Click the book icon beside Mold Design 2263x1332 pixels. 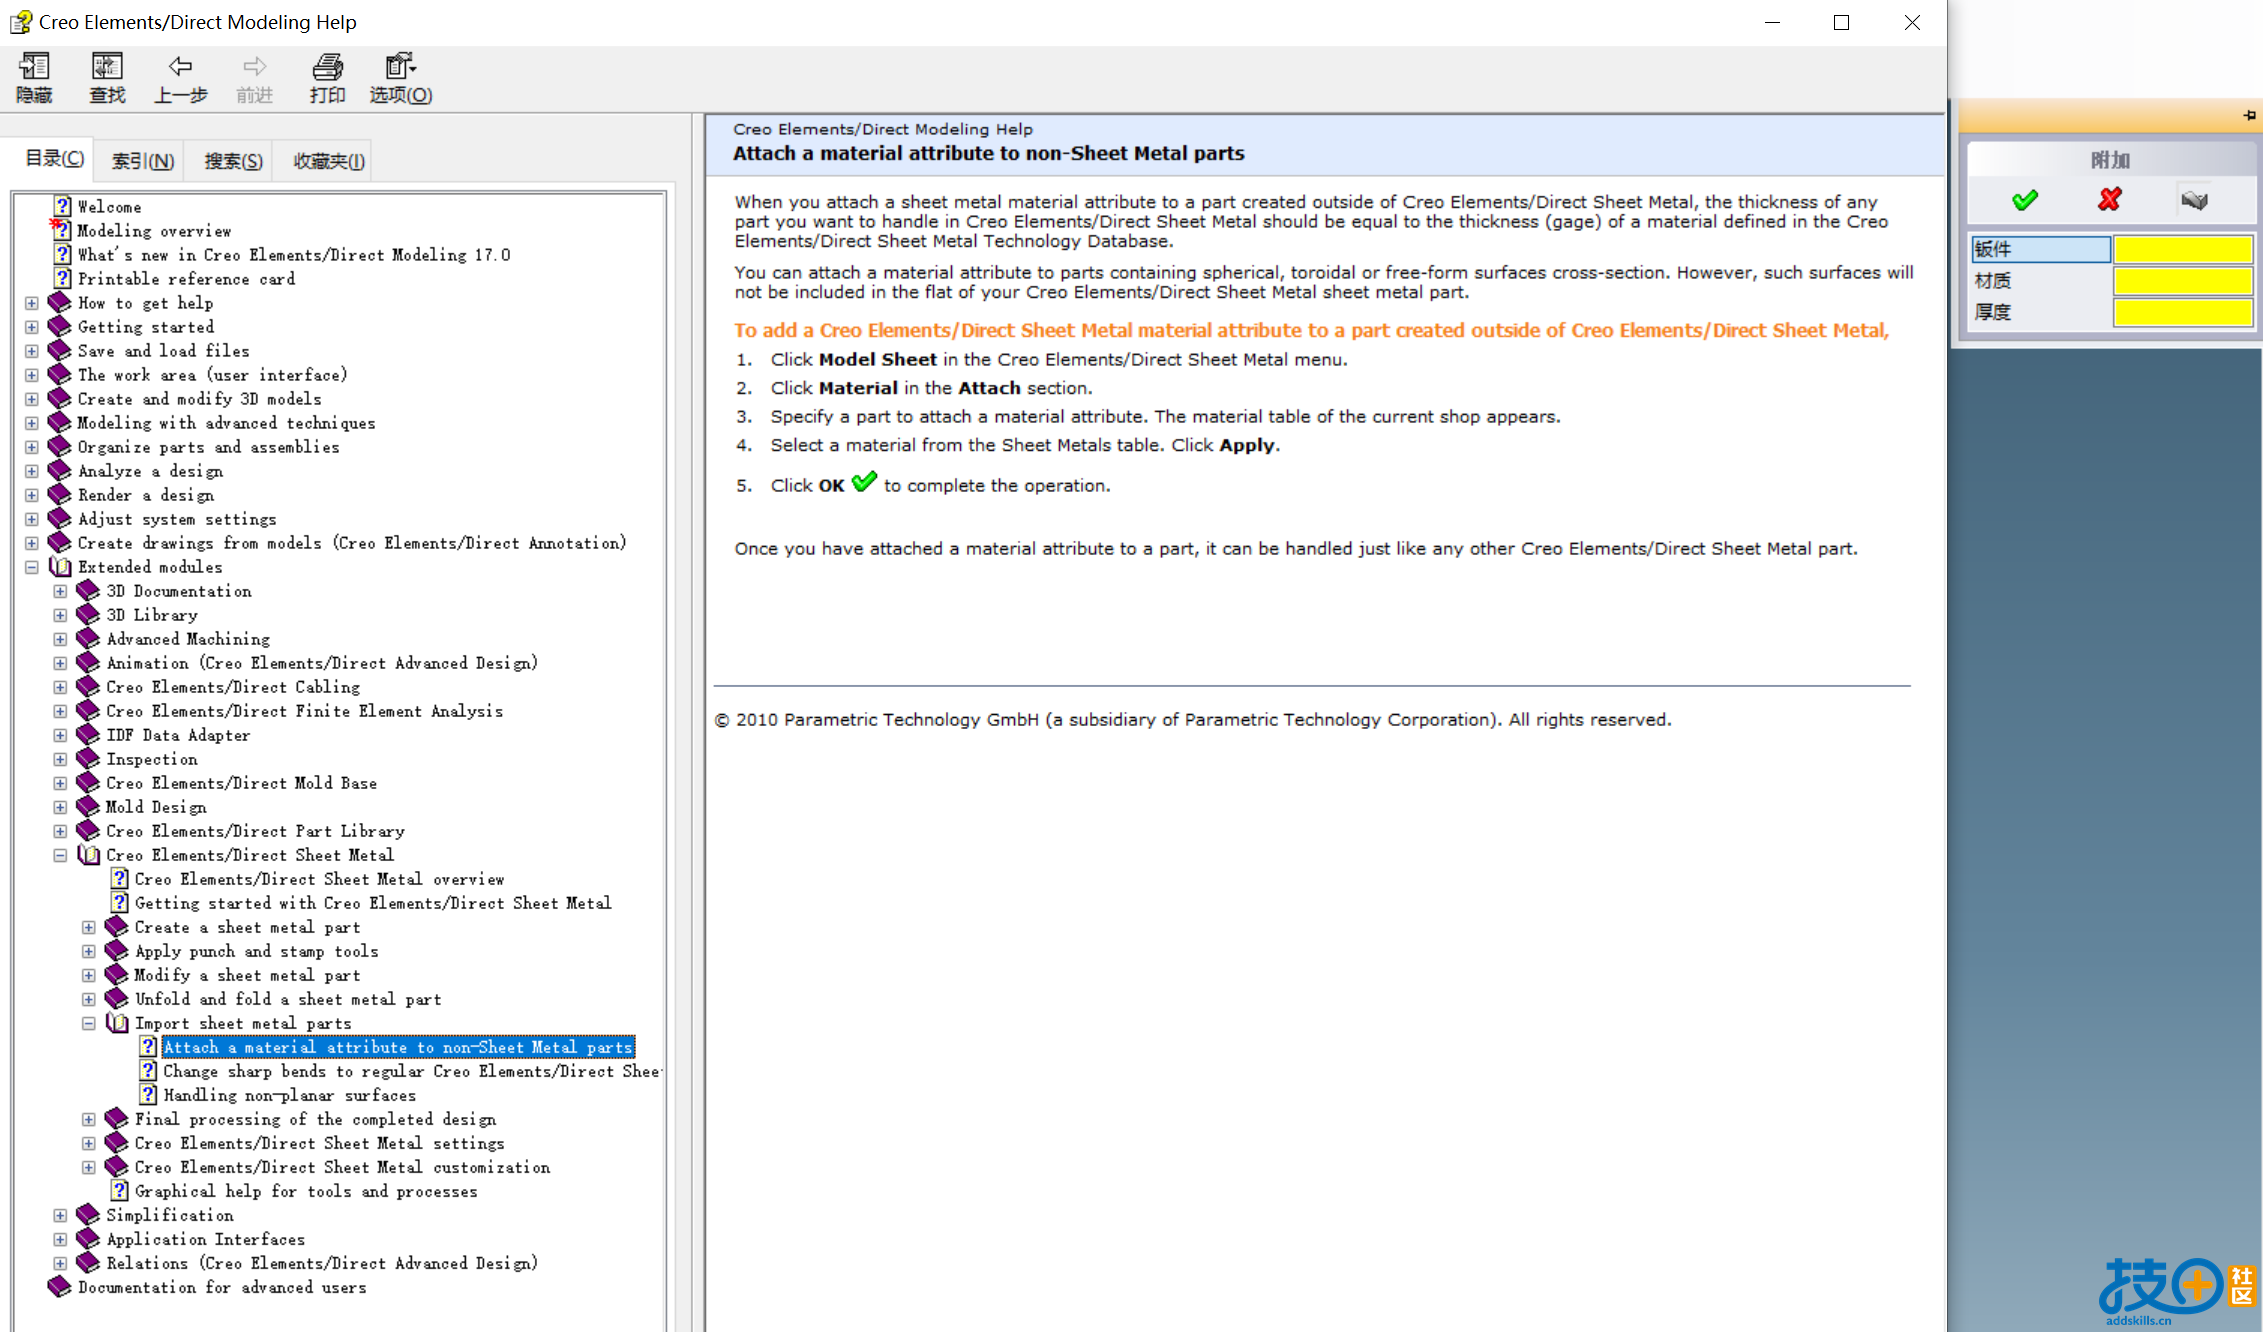click(x=88, y=807)
